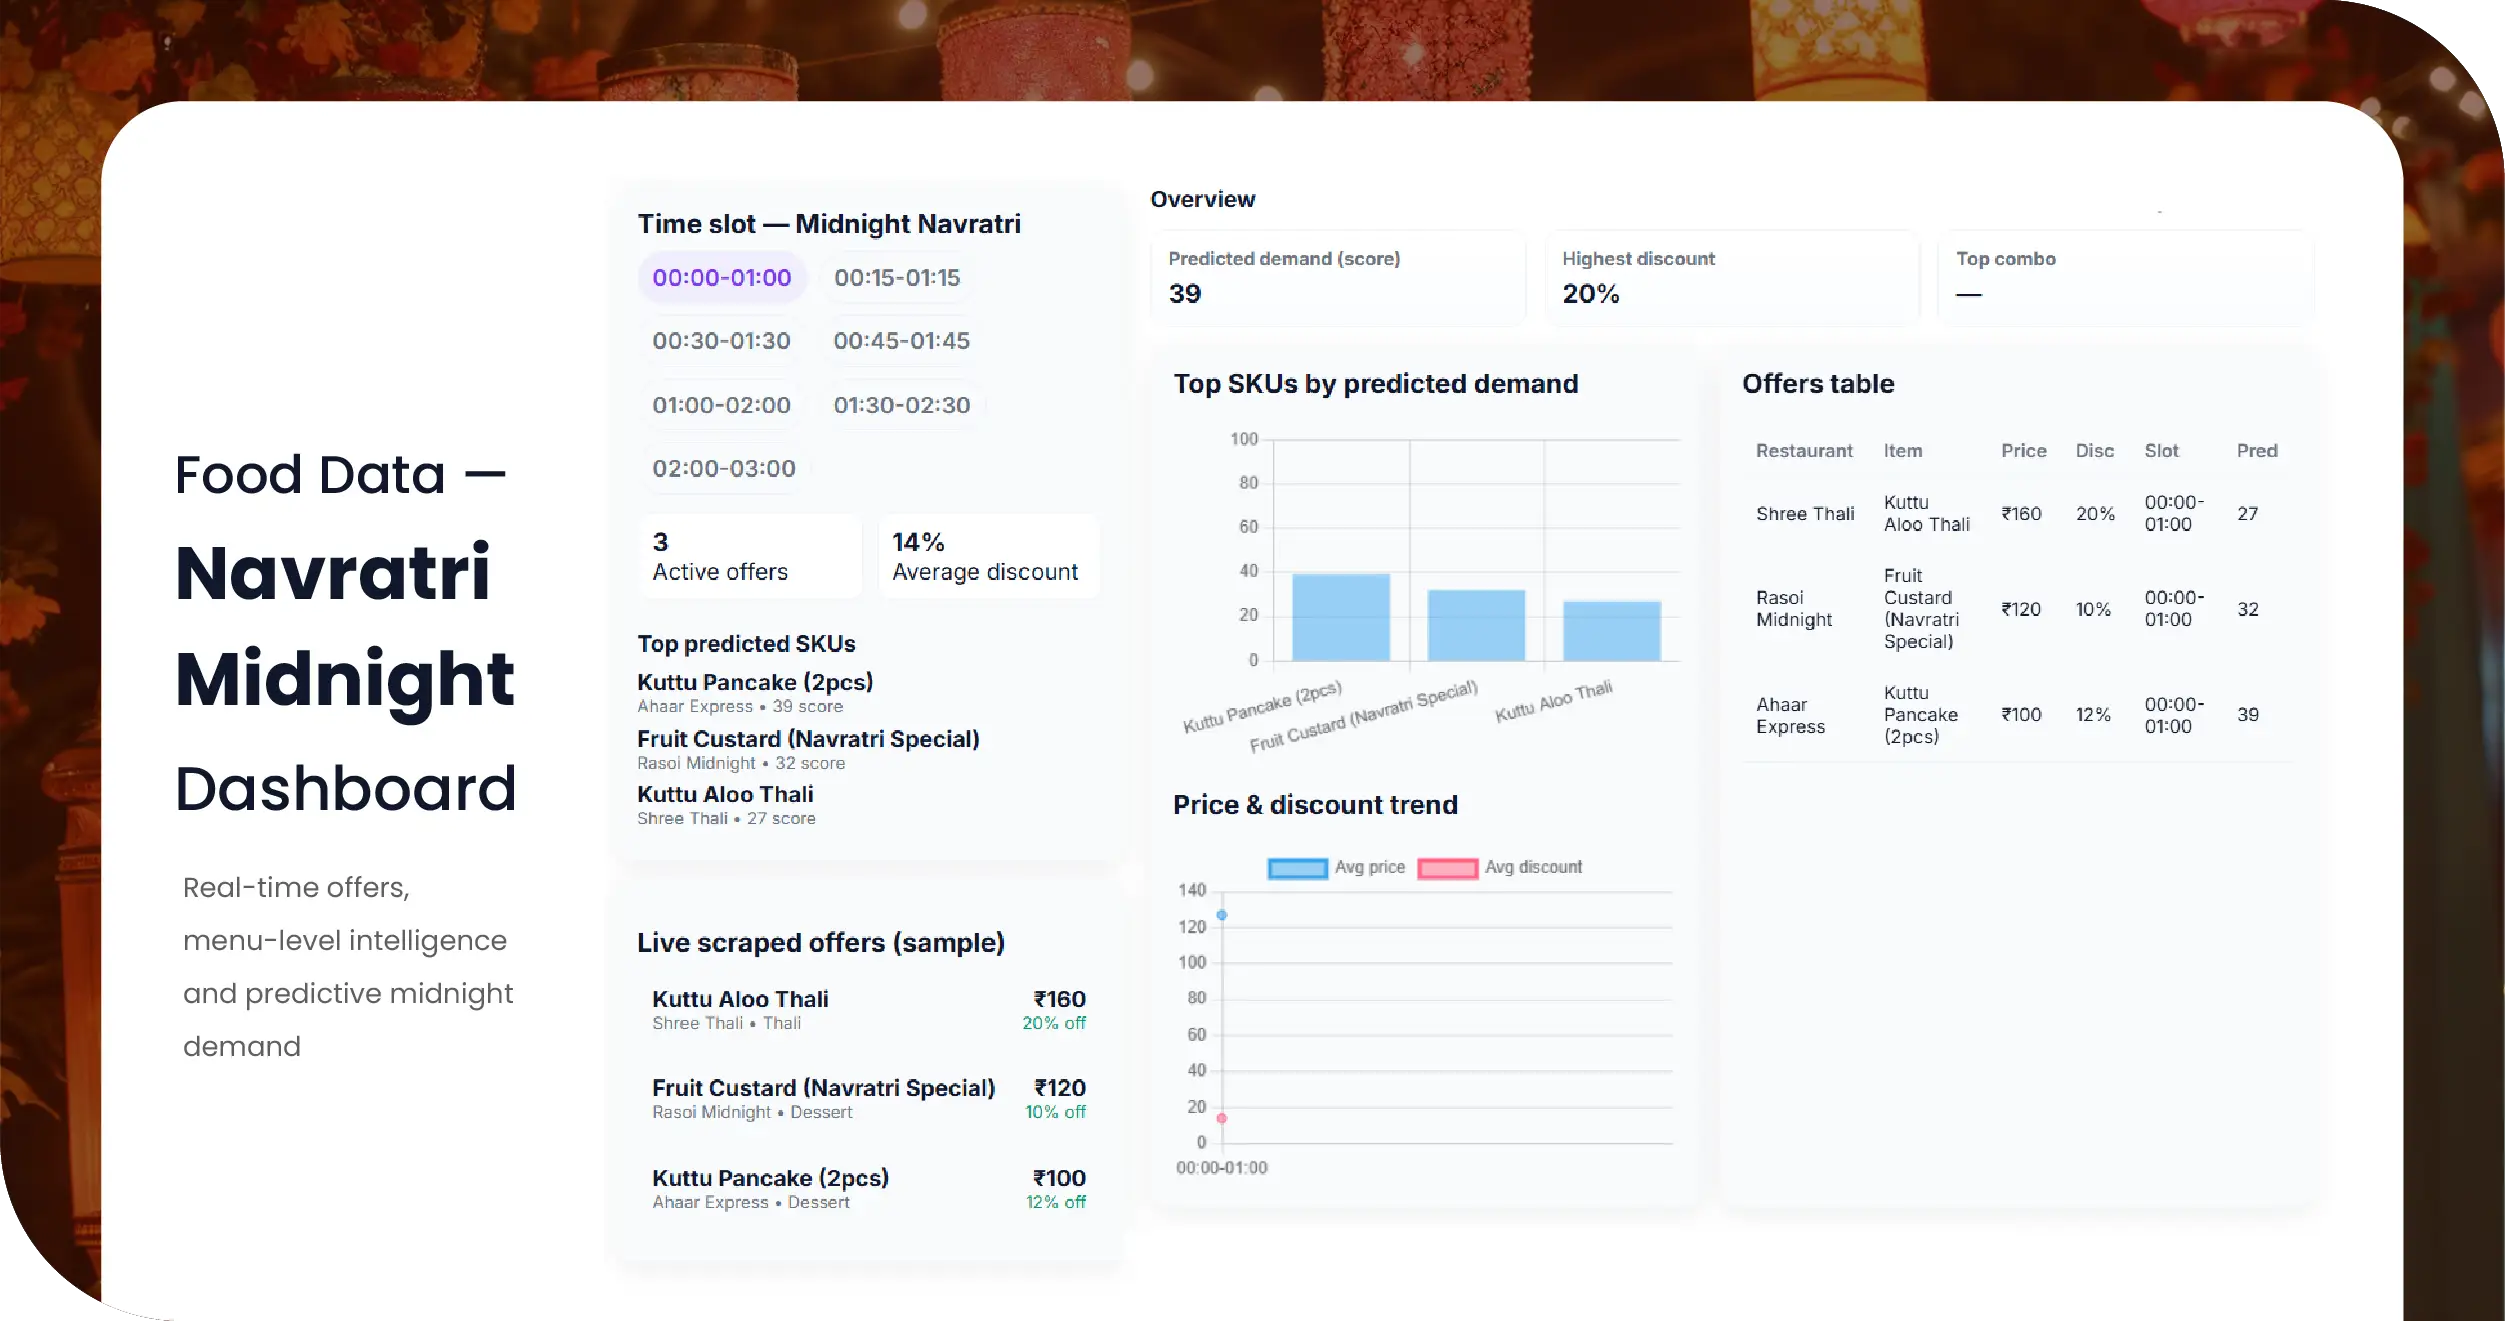Open the Highest discount overview card
This screenshot has width=2506, height=1321.
click(1732, 278)
